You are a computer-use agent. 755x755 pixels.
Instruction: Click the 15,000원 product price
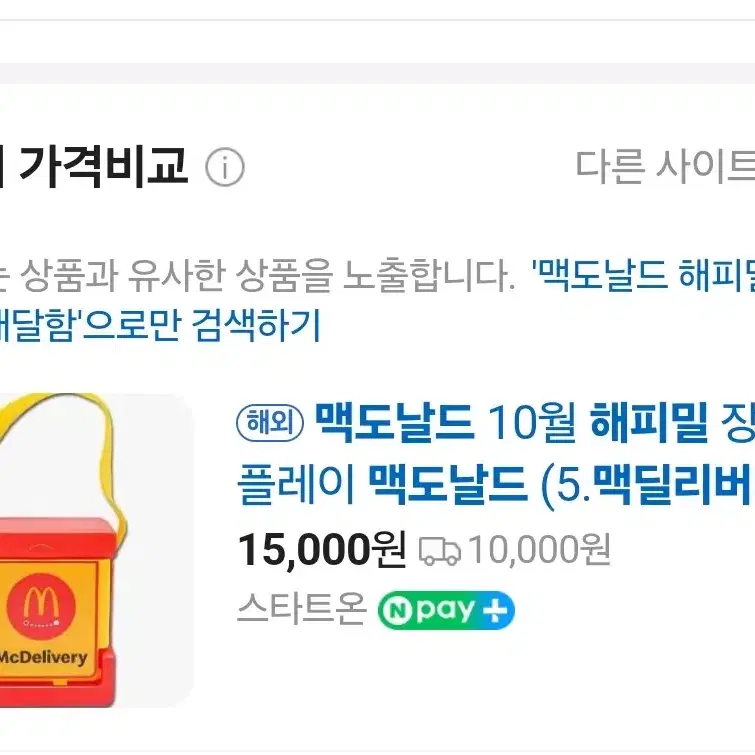point(322,550)
